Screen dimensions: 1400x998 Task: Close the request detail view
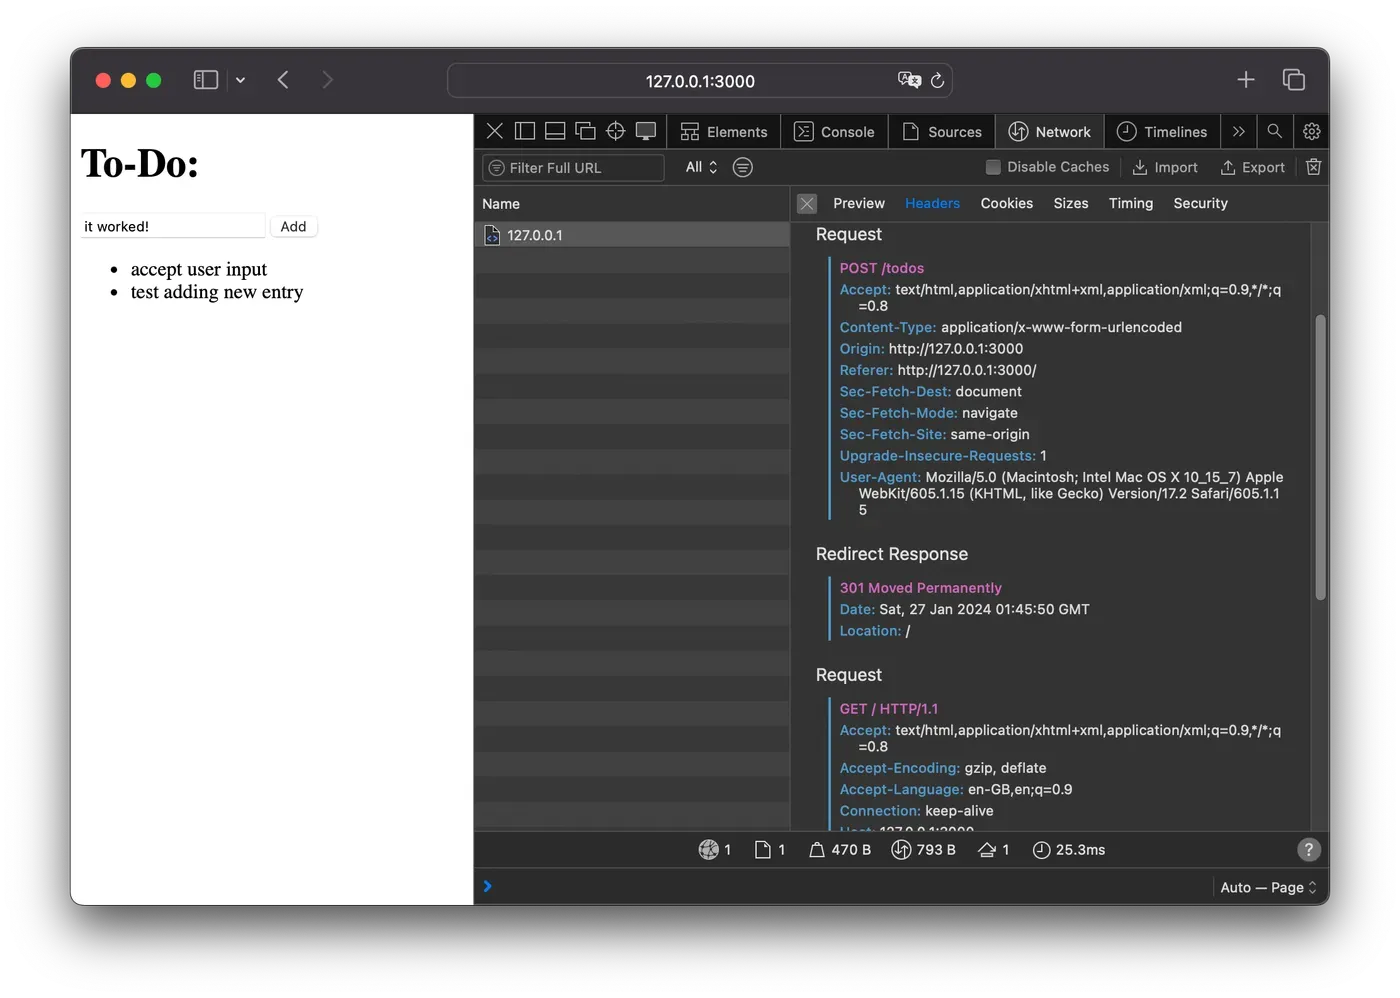[807, 204]
